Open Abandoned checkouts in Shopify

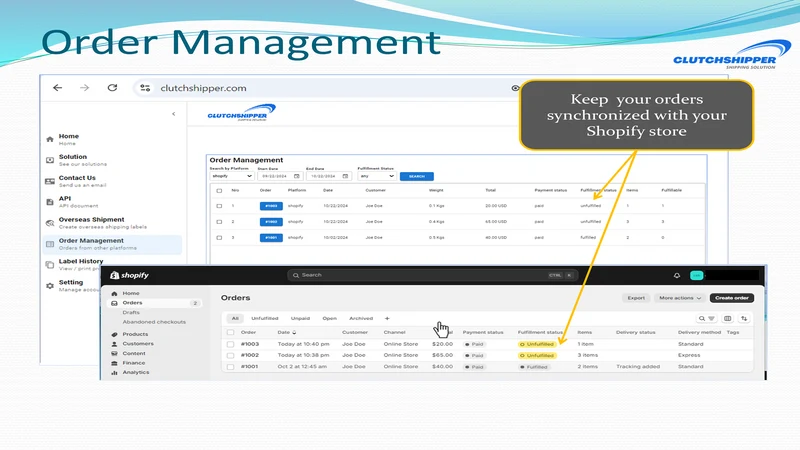tap(154, 322)
